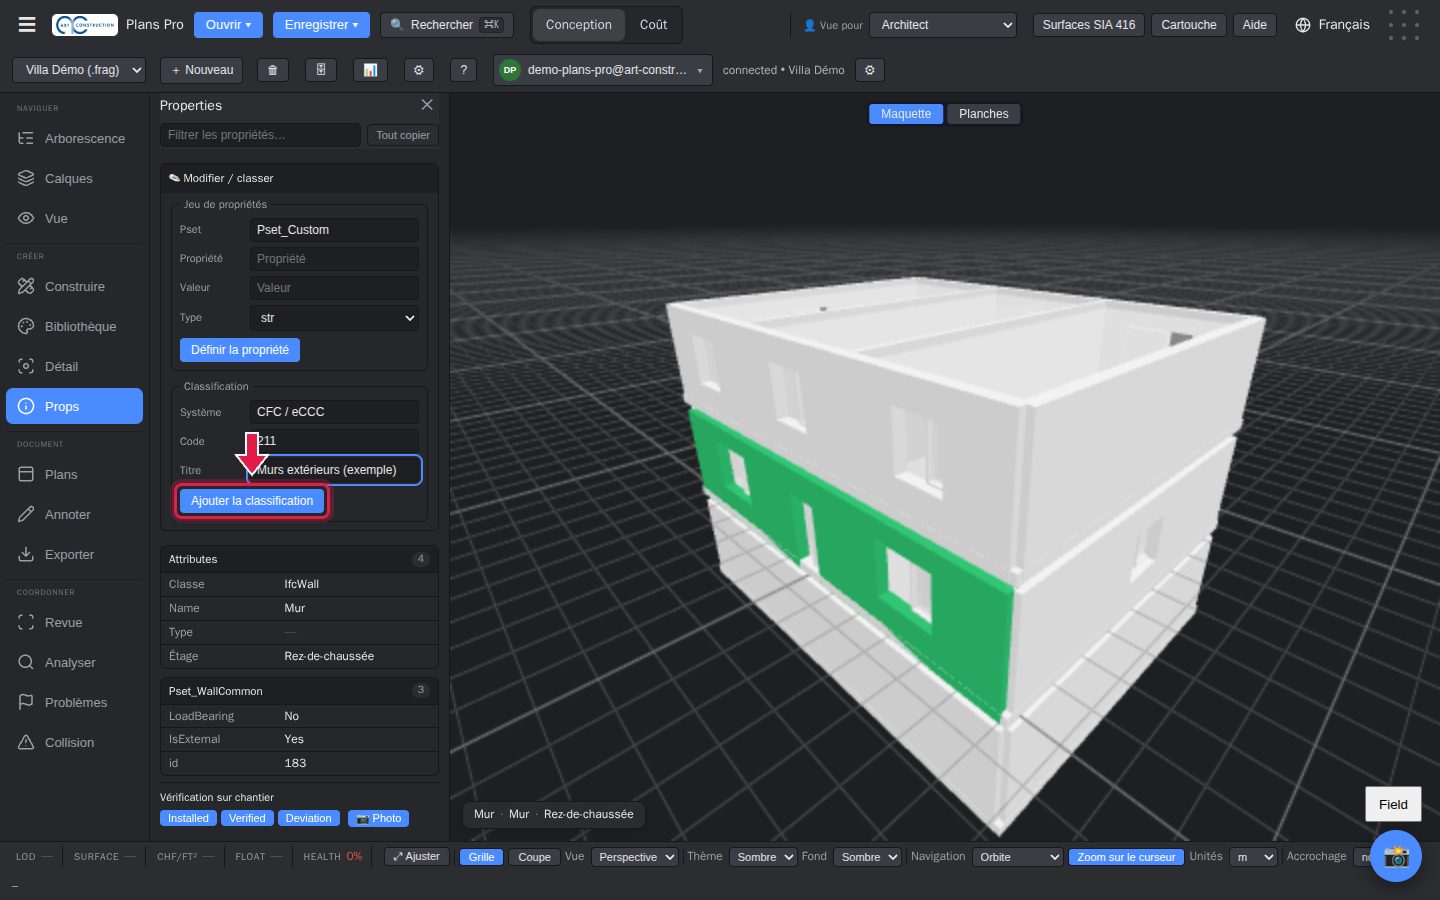The height and width of the screenshot is (900, 1440).
Task: Mark element as Deviation
Action: [x=308, y=818]
